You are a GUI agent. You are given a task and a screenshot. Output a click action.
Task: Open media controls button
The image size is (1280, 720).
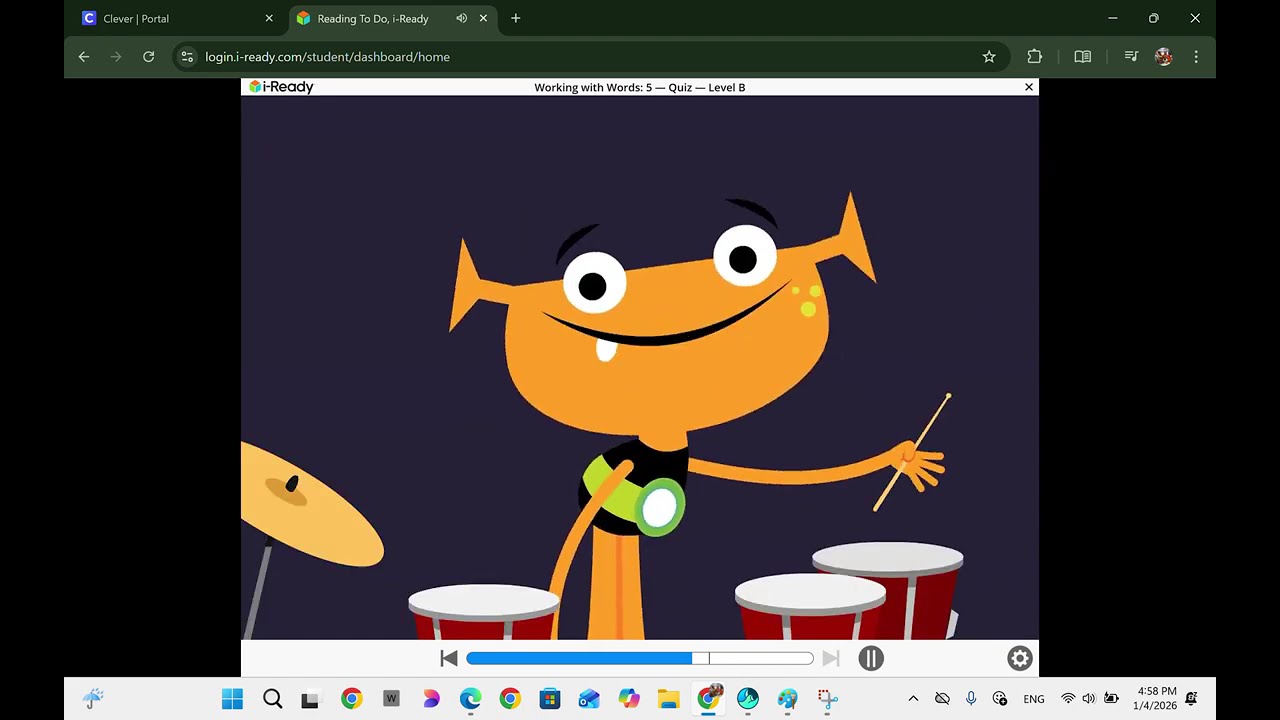click(1131, 57)
